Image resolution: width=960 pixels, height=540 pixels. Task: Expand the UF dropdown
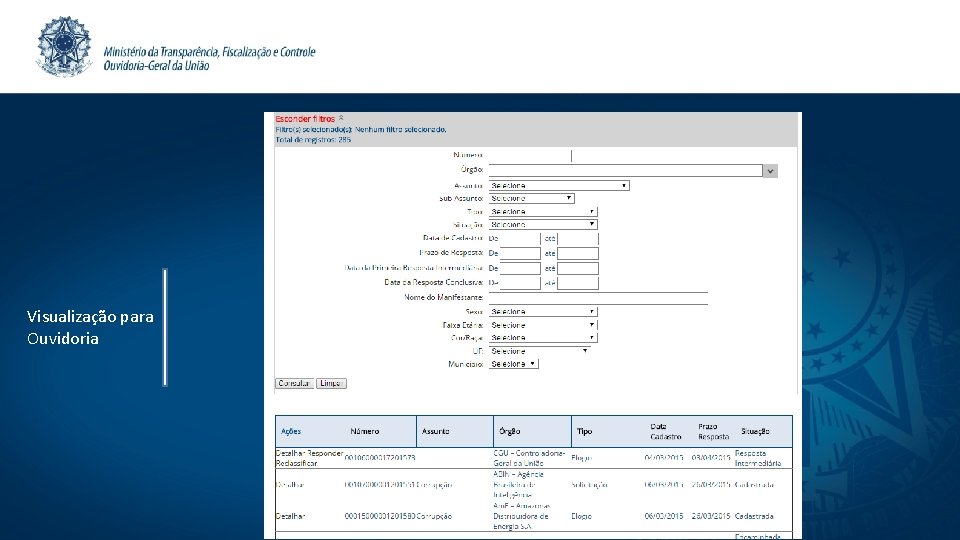click(539, 351)
